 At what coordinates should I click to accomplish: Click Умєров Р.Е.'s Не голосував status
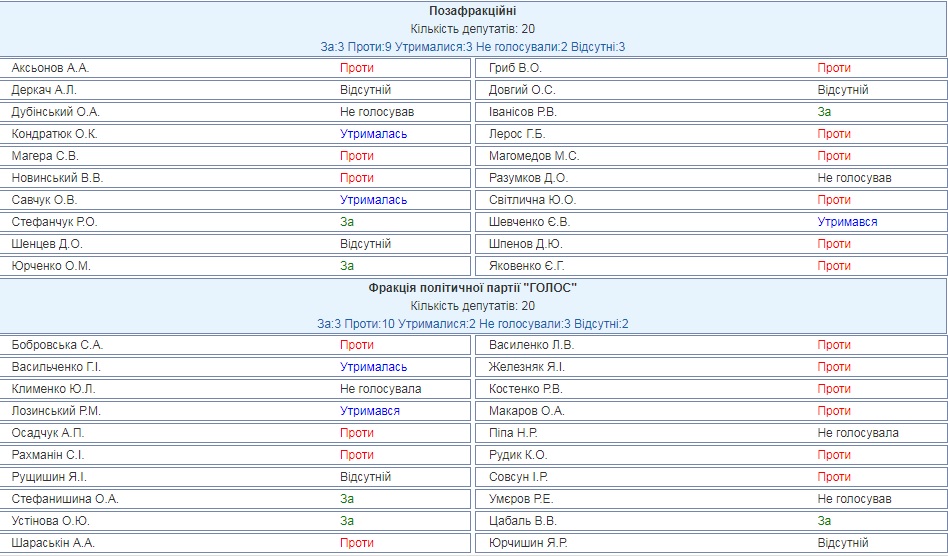855,499
